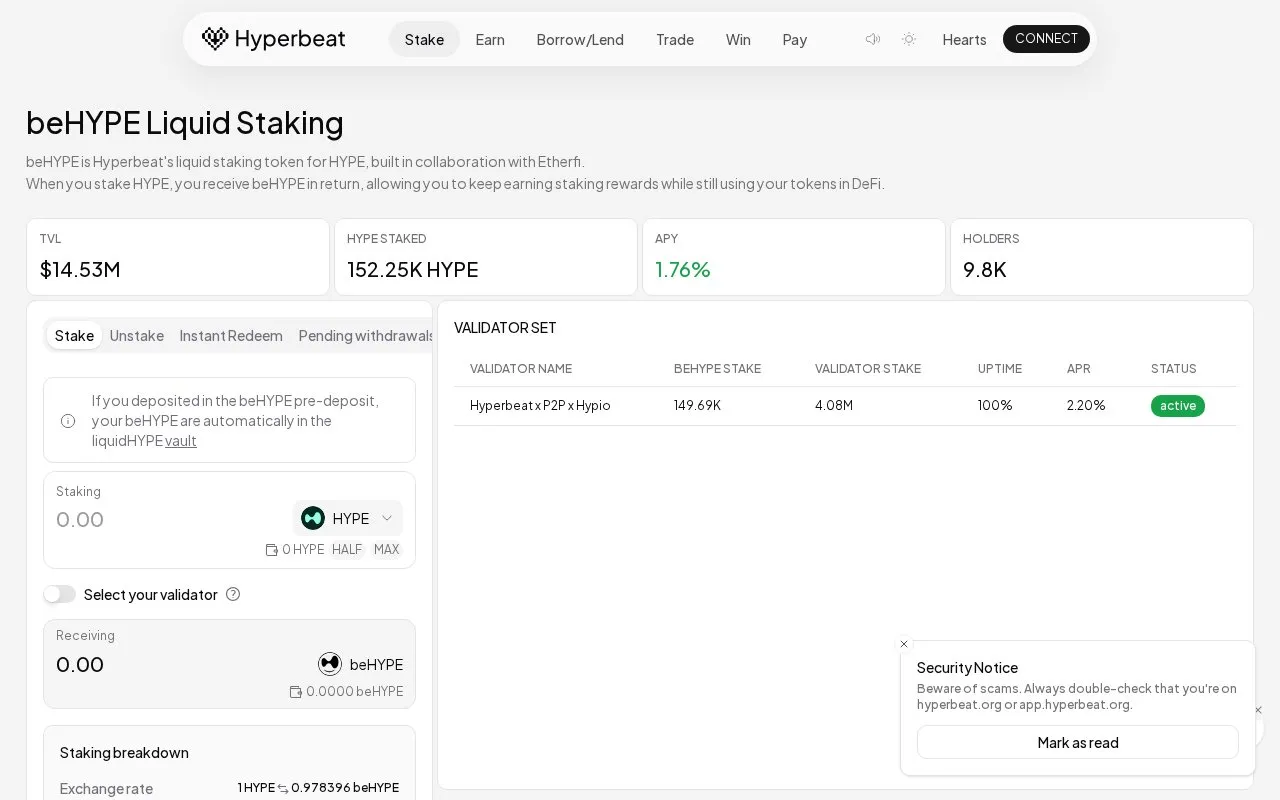The image size is (1280, 800).
Task: Click the wallet icon beside 0.0000 beHYPE
Action: click(295, 692)
